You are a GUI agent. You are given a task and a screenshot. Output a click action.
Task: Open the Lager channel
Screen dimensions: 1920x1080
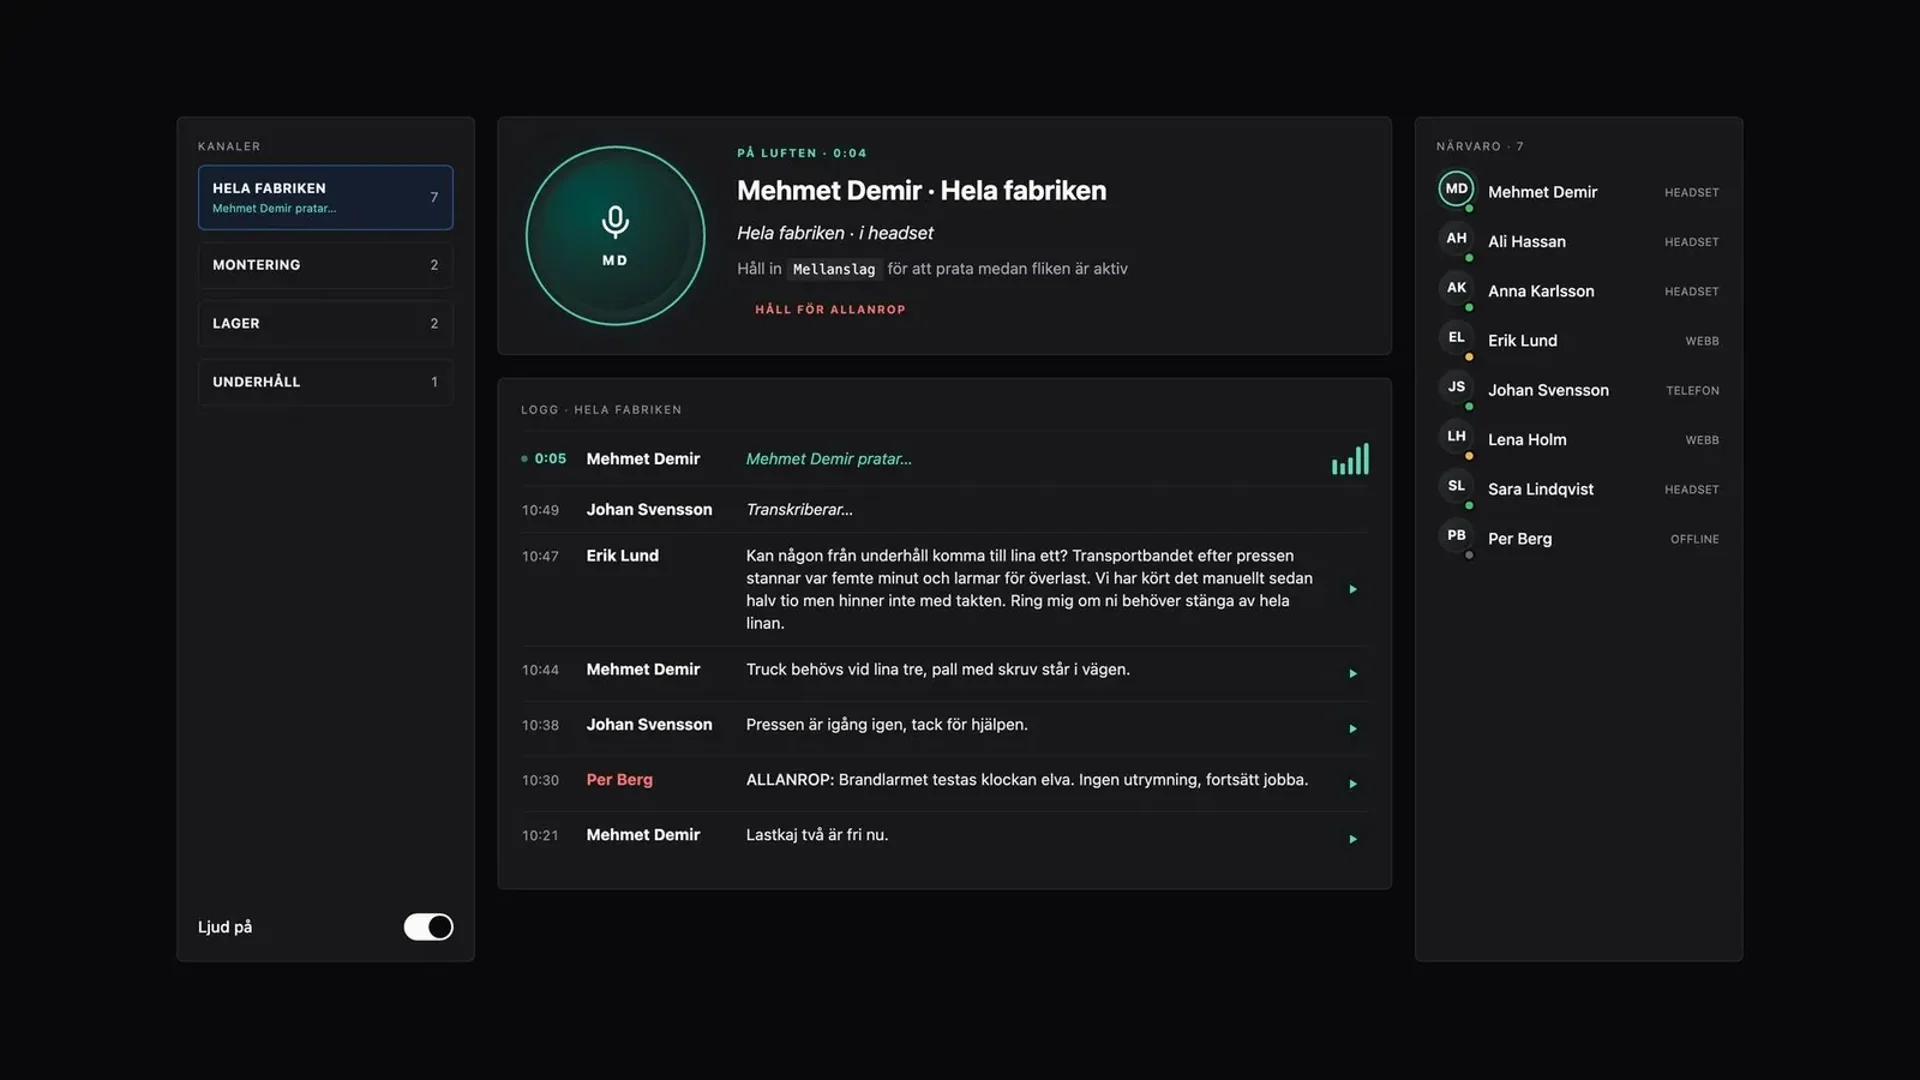pyautogui.click(x=325, y=324)
